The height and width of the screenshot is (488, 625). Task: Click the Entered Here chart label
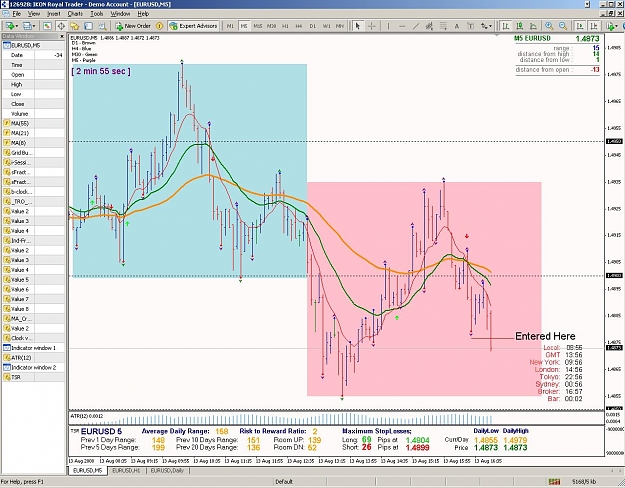point(545,336)
